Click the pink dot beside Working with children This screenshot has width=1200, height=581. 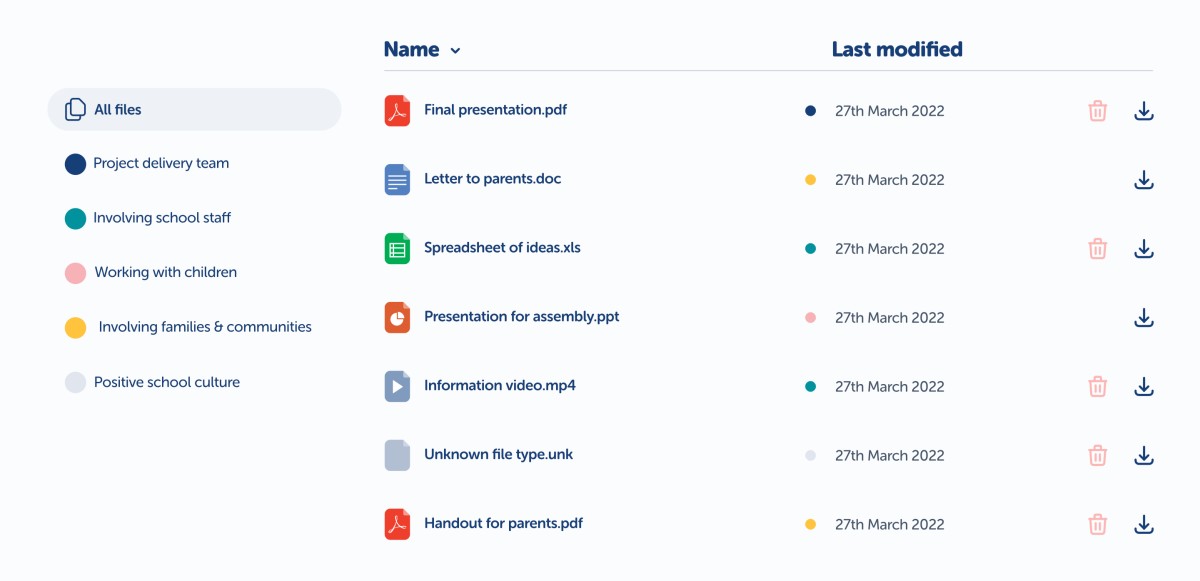point(75,272)
